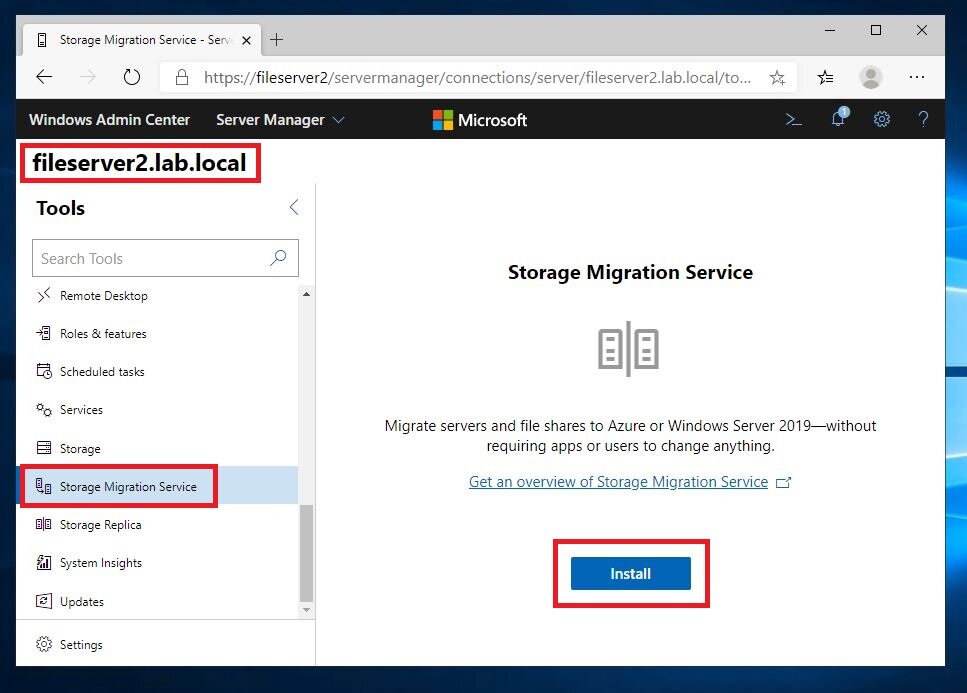Click the page icon on browser tab

tap(42, 40)
